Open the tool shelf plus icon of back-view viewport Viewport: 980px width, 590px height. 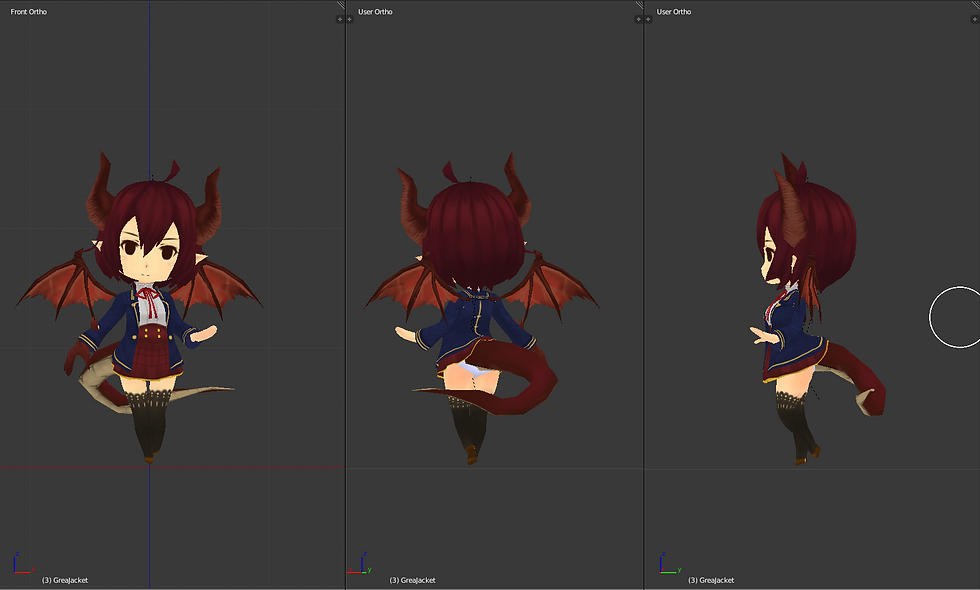(349, 19)
